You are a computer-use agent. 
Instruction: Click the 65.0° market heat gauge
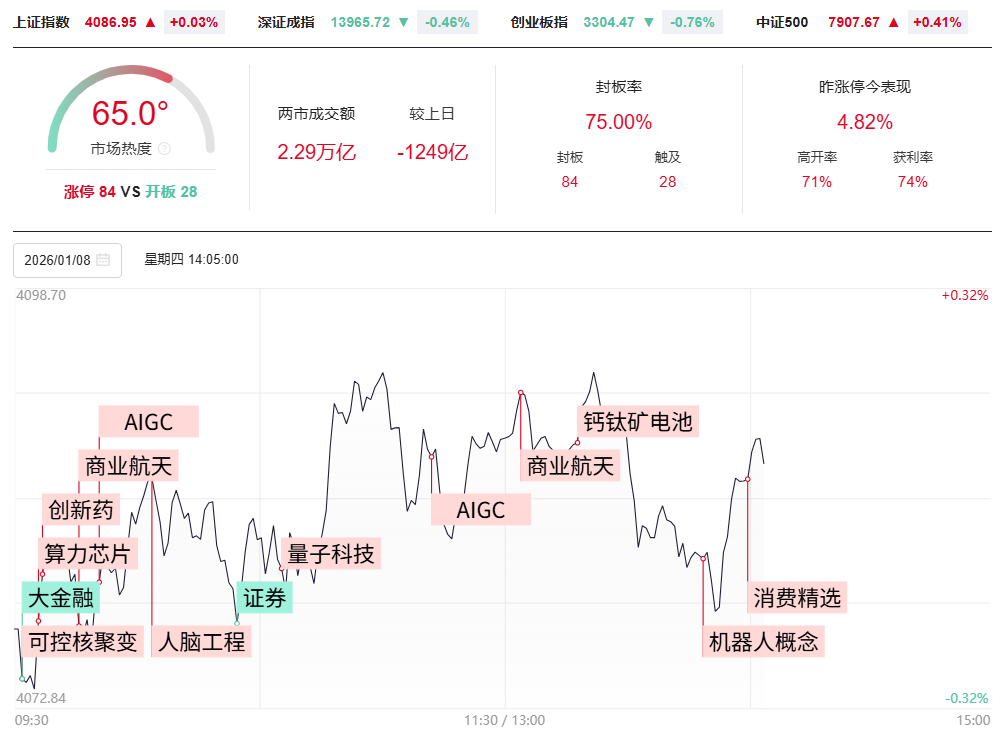click(x=130, y=113)
